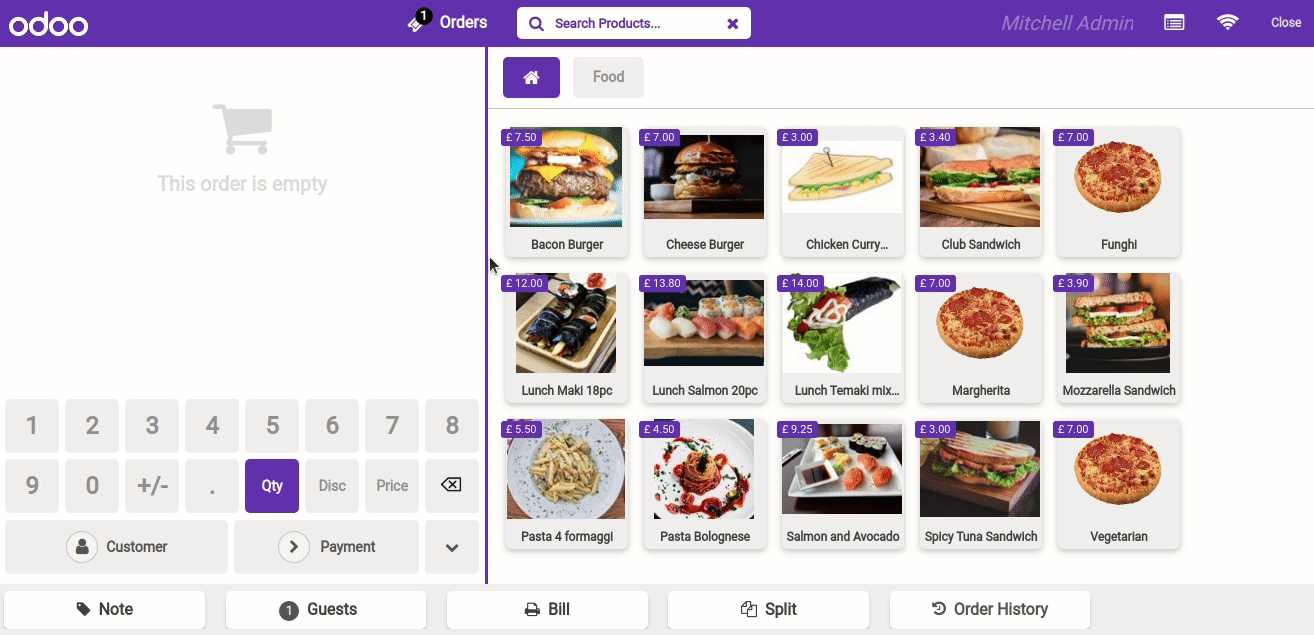Open the odoo logo
The width and height of the screenshot is (1314, 635).
coord(49,23)
